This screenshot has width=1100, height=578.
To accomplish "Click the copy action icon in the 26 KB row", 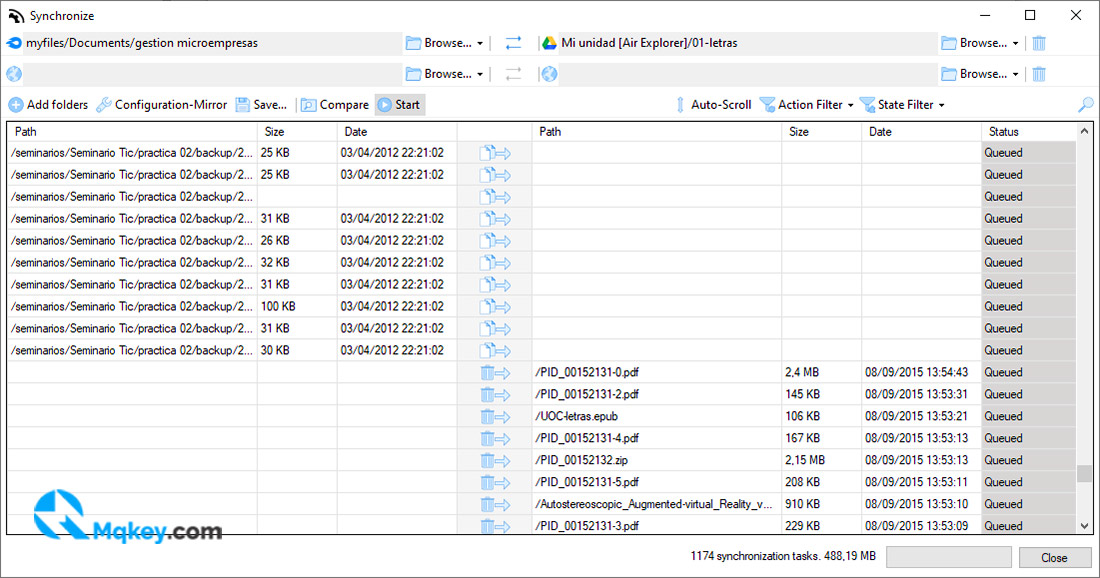I will click(x=495, y=241).
